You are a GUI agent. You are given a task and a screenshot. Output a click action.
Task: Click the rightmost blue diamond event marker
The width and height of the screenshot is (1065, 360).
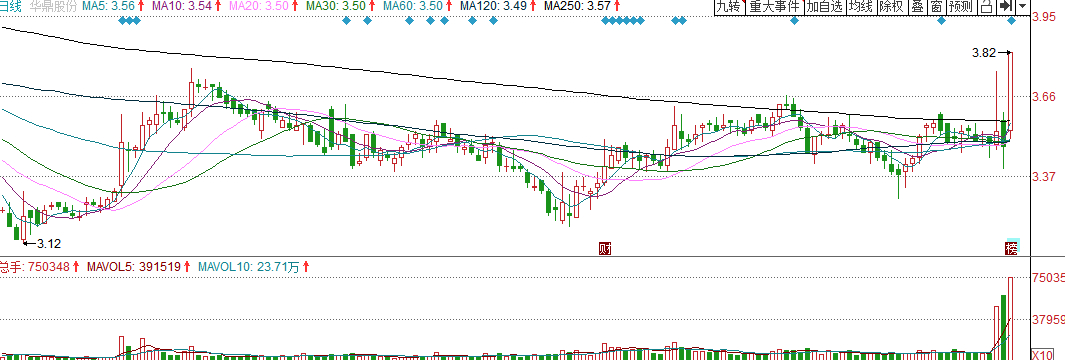[x=1012, y=20]
